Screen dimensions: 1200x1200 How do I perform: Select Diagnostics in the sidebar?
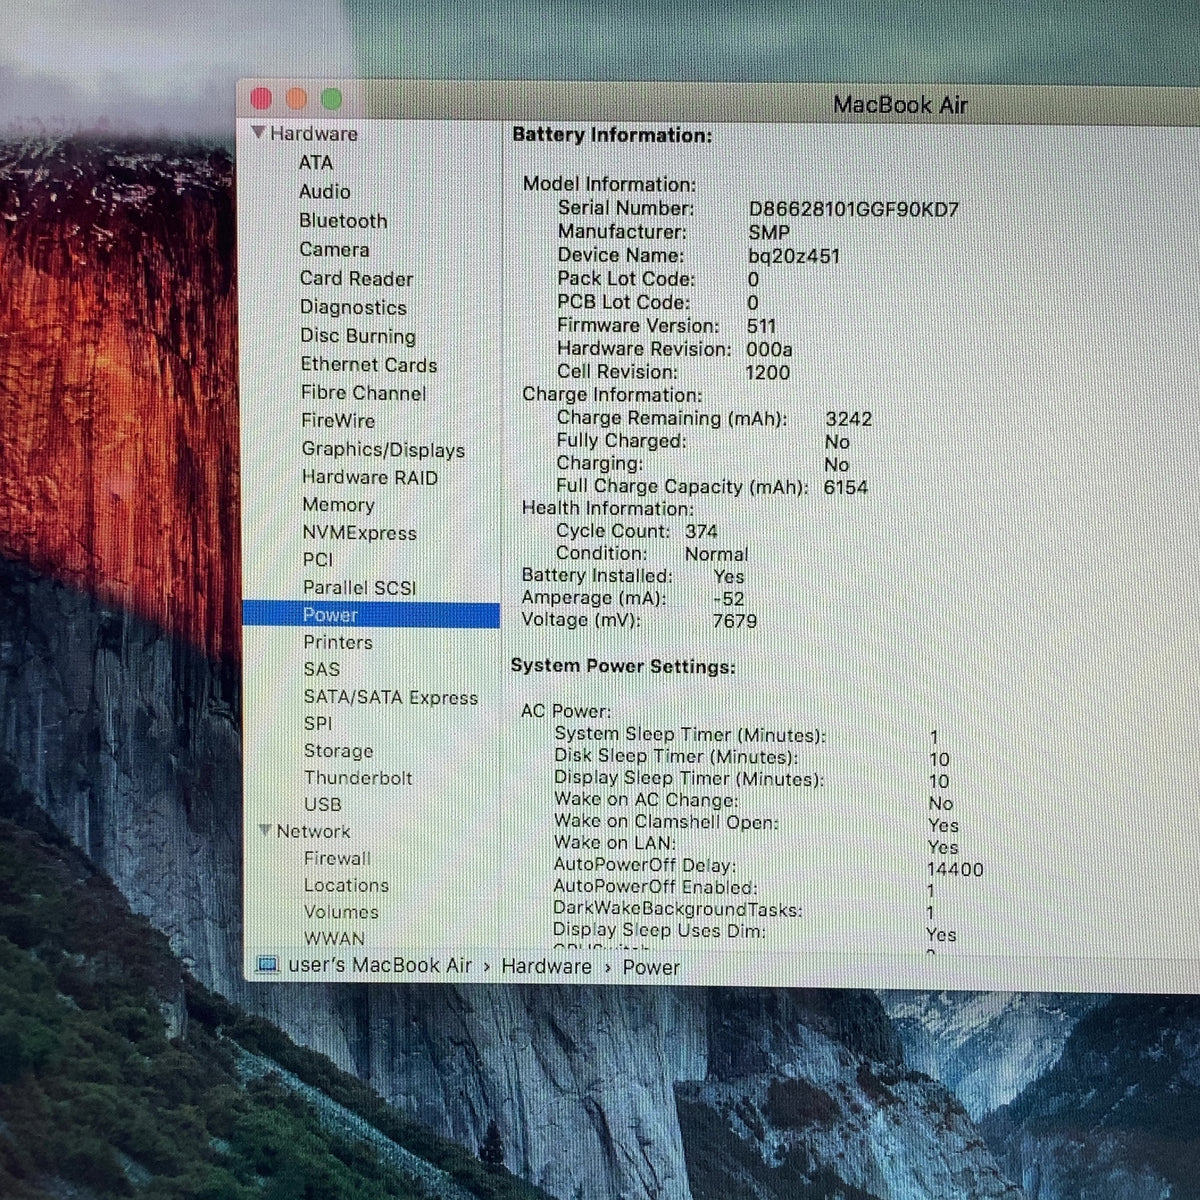[353, 307]
